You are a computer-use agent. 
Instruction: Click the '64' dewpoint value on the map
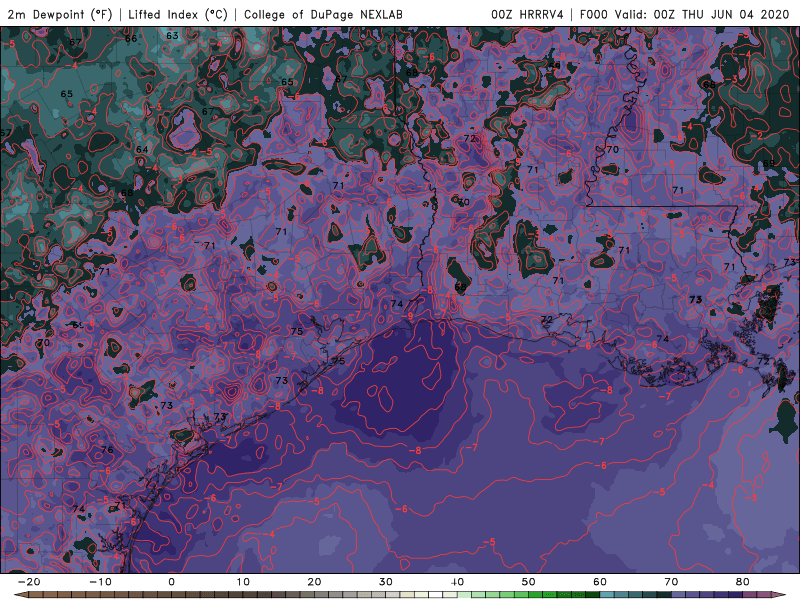pos(142,149)
